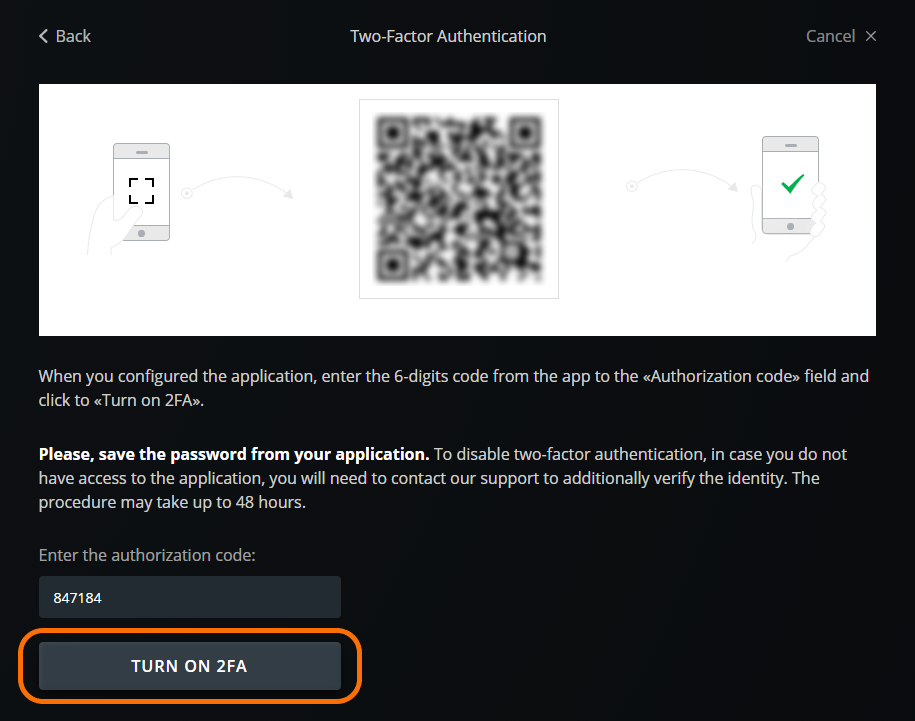Go back using the Back link

[x=65, y=36]
